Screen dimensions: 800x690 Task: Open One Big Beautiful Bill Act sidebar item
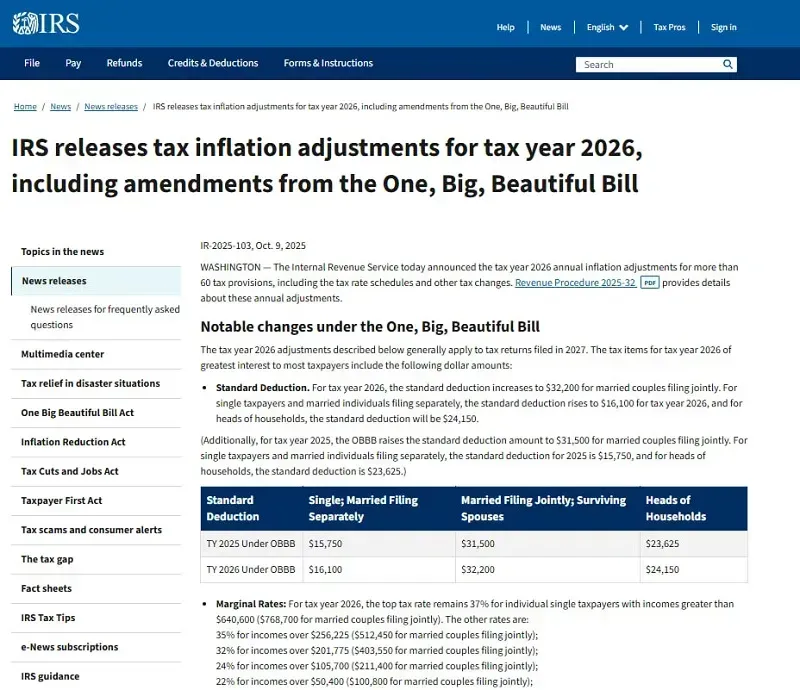point(77,413)
